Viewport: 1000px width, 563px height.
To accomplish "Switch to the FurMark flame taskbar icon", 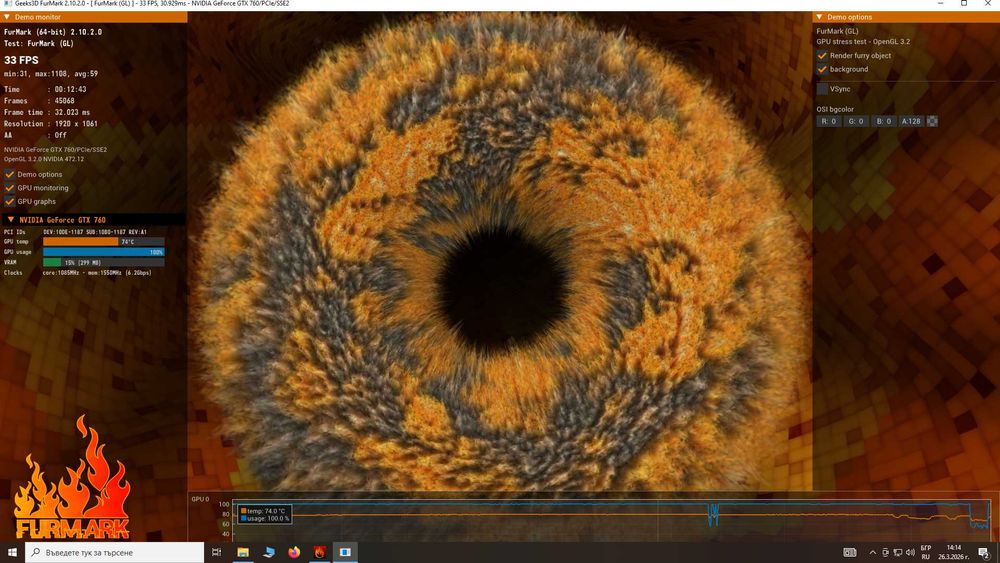I will [320, 552].
